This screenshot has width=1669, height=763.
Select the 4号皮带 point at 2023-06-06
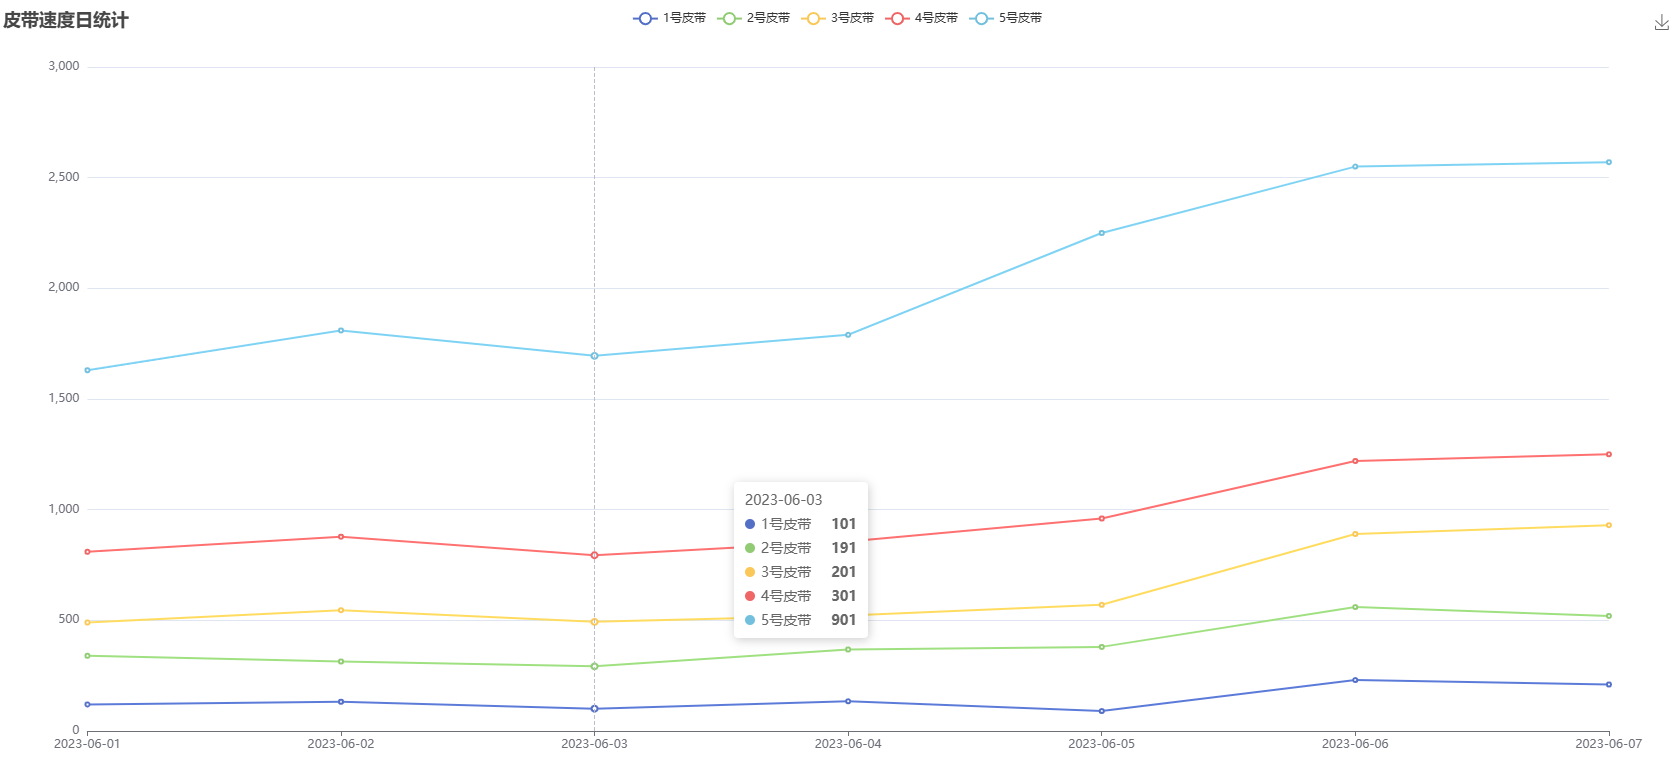[1355, 461]
